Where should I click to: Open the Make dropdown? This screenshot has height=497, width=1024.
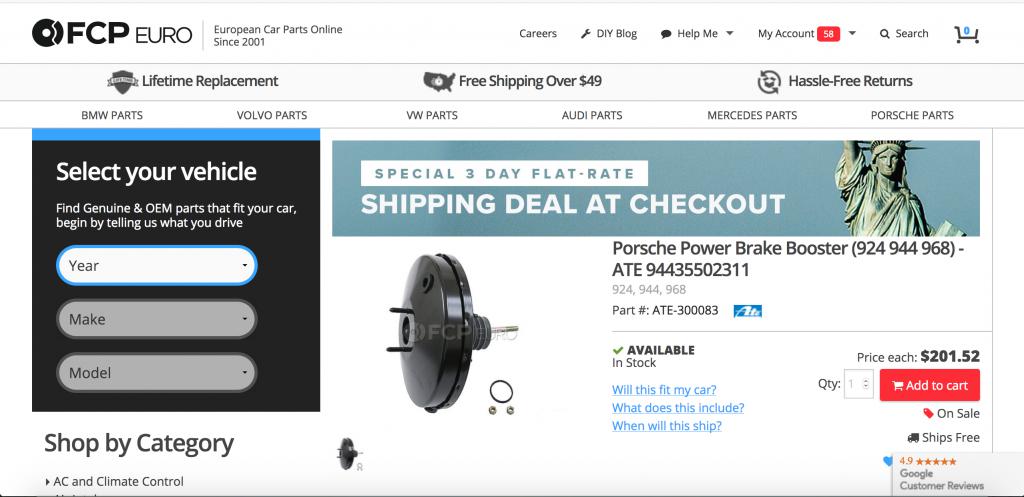tap(157, 319)
